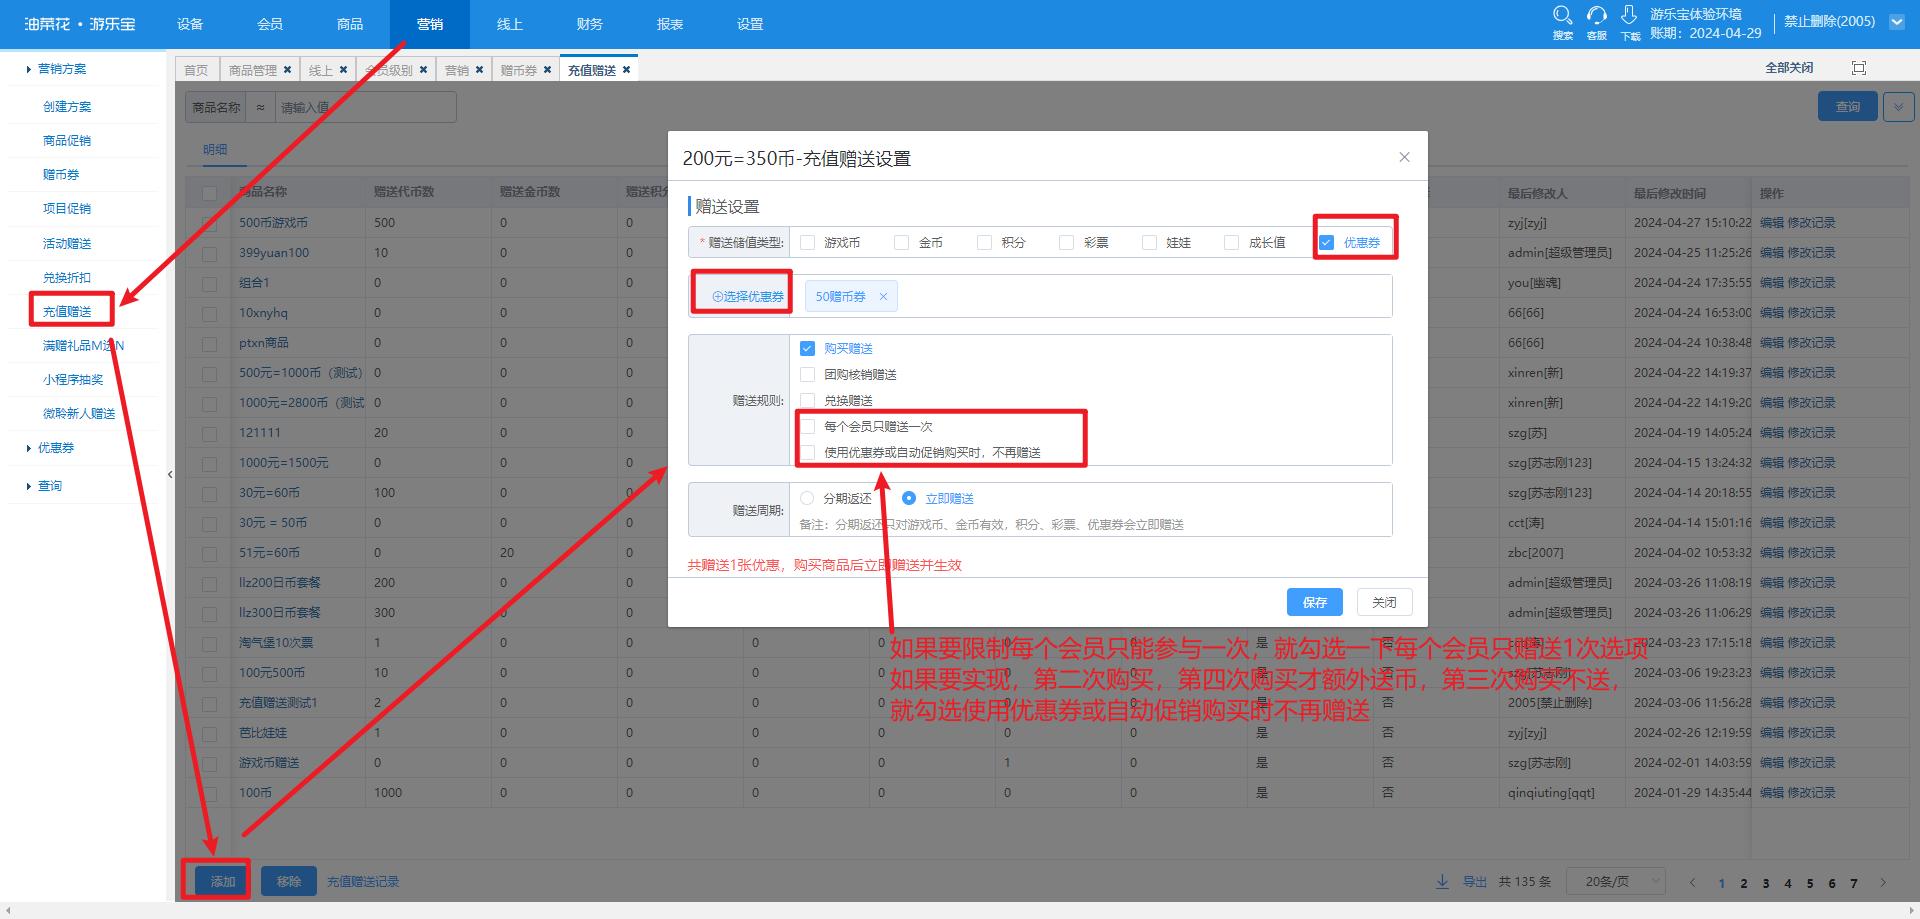Image resolution: width=1920 pixels, height=919 pixels.
Task: Check the 金币 checkbox
Action: coord(901,242)
